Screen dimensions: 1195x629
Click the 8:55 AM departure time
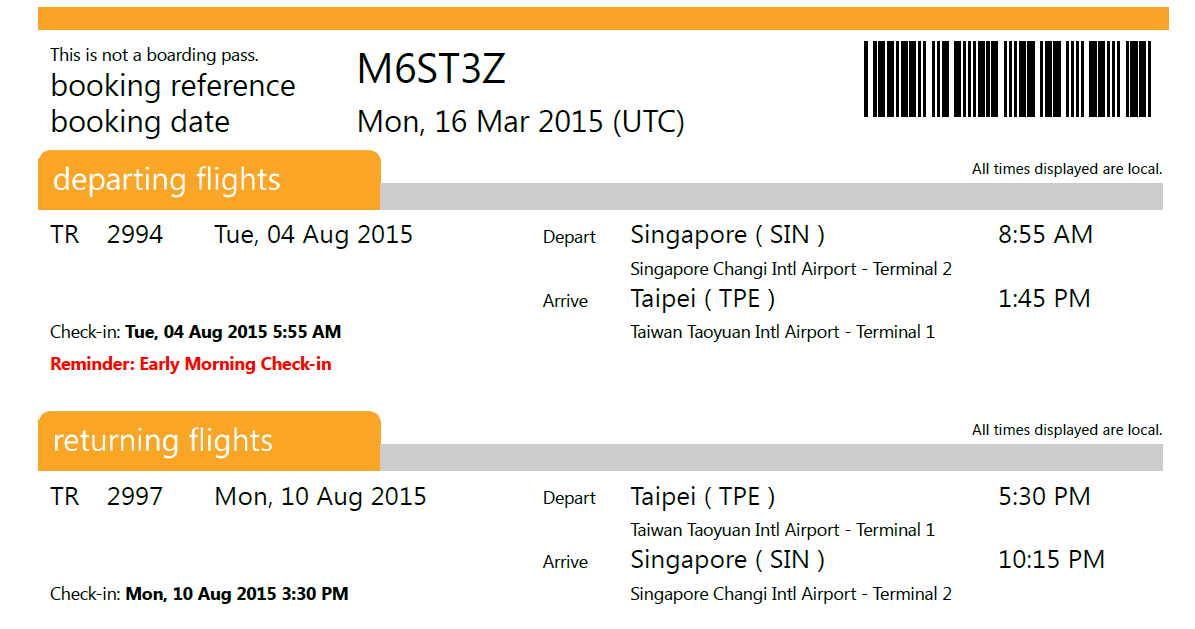click(x=1046, y=234)
